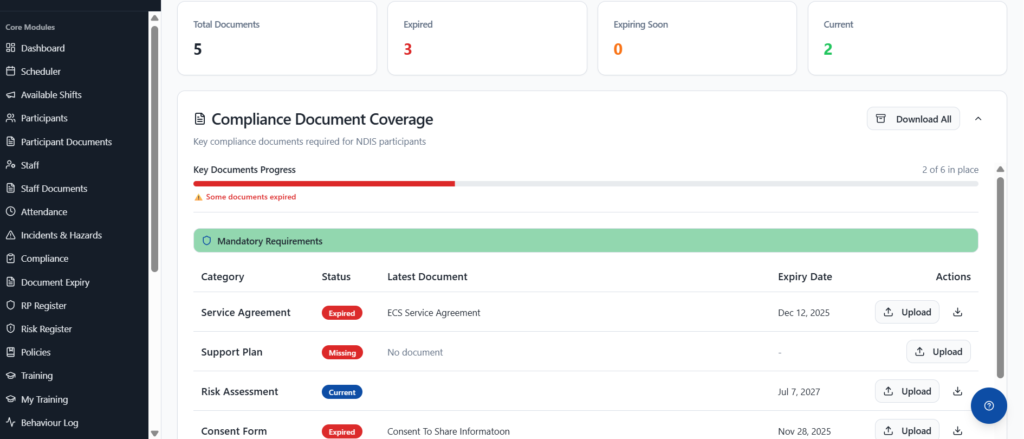Click the Expired badge for Service Agreement
This screenshot has height=439, width=1024.
342,313
